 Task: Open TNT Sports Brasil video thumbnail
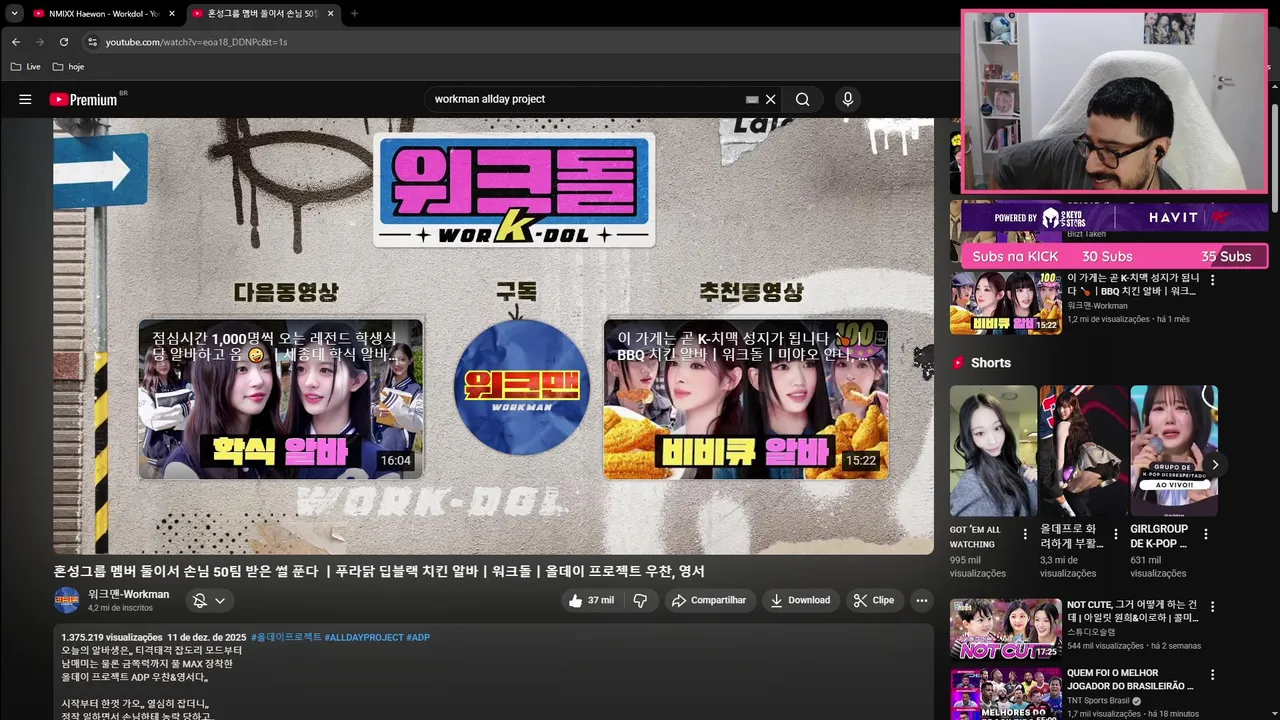point(1005,693)
